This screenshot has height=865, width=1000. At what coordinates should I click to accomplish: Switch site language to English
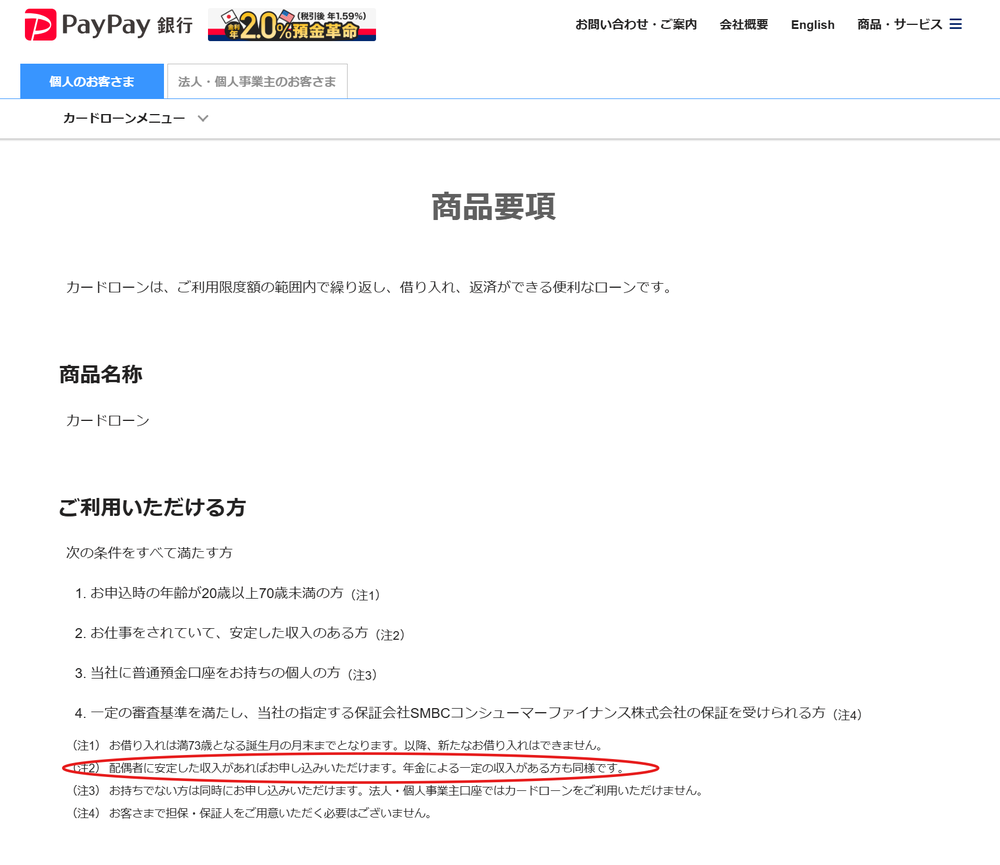point(812,25)
